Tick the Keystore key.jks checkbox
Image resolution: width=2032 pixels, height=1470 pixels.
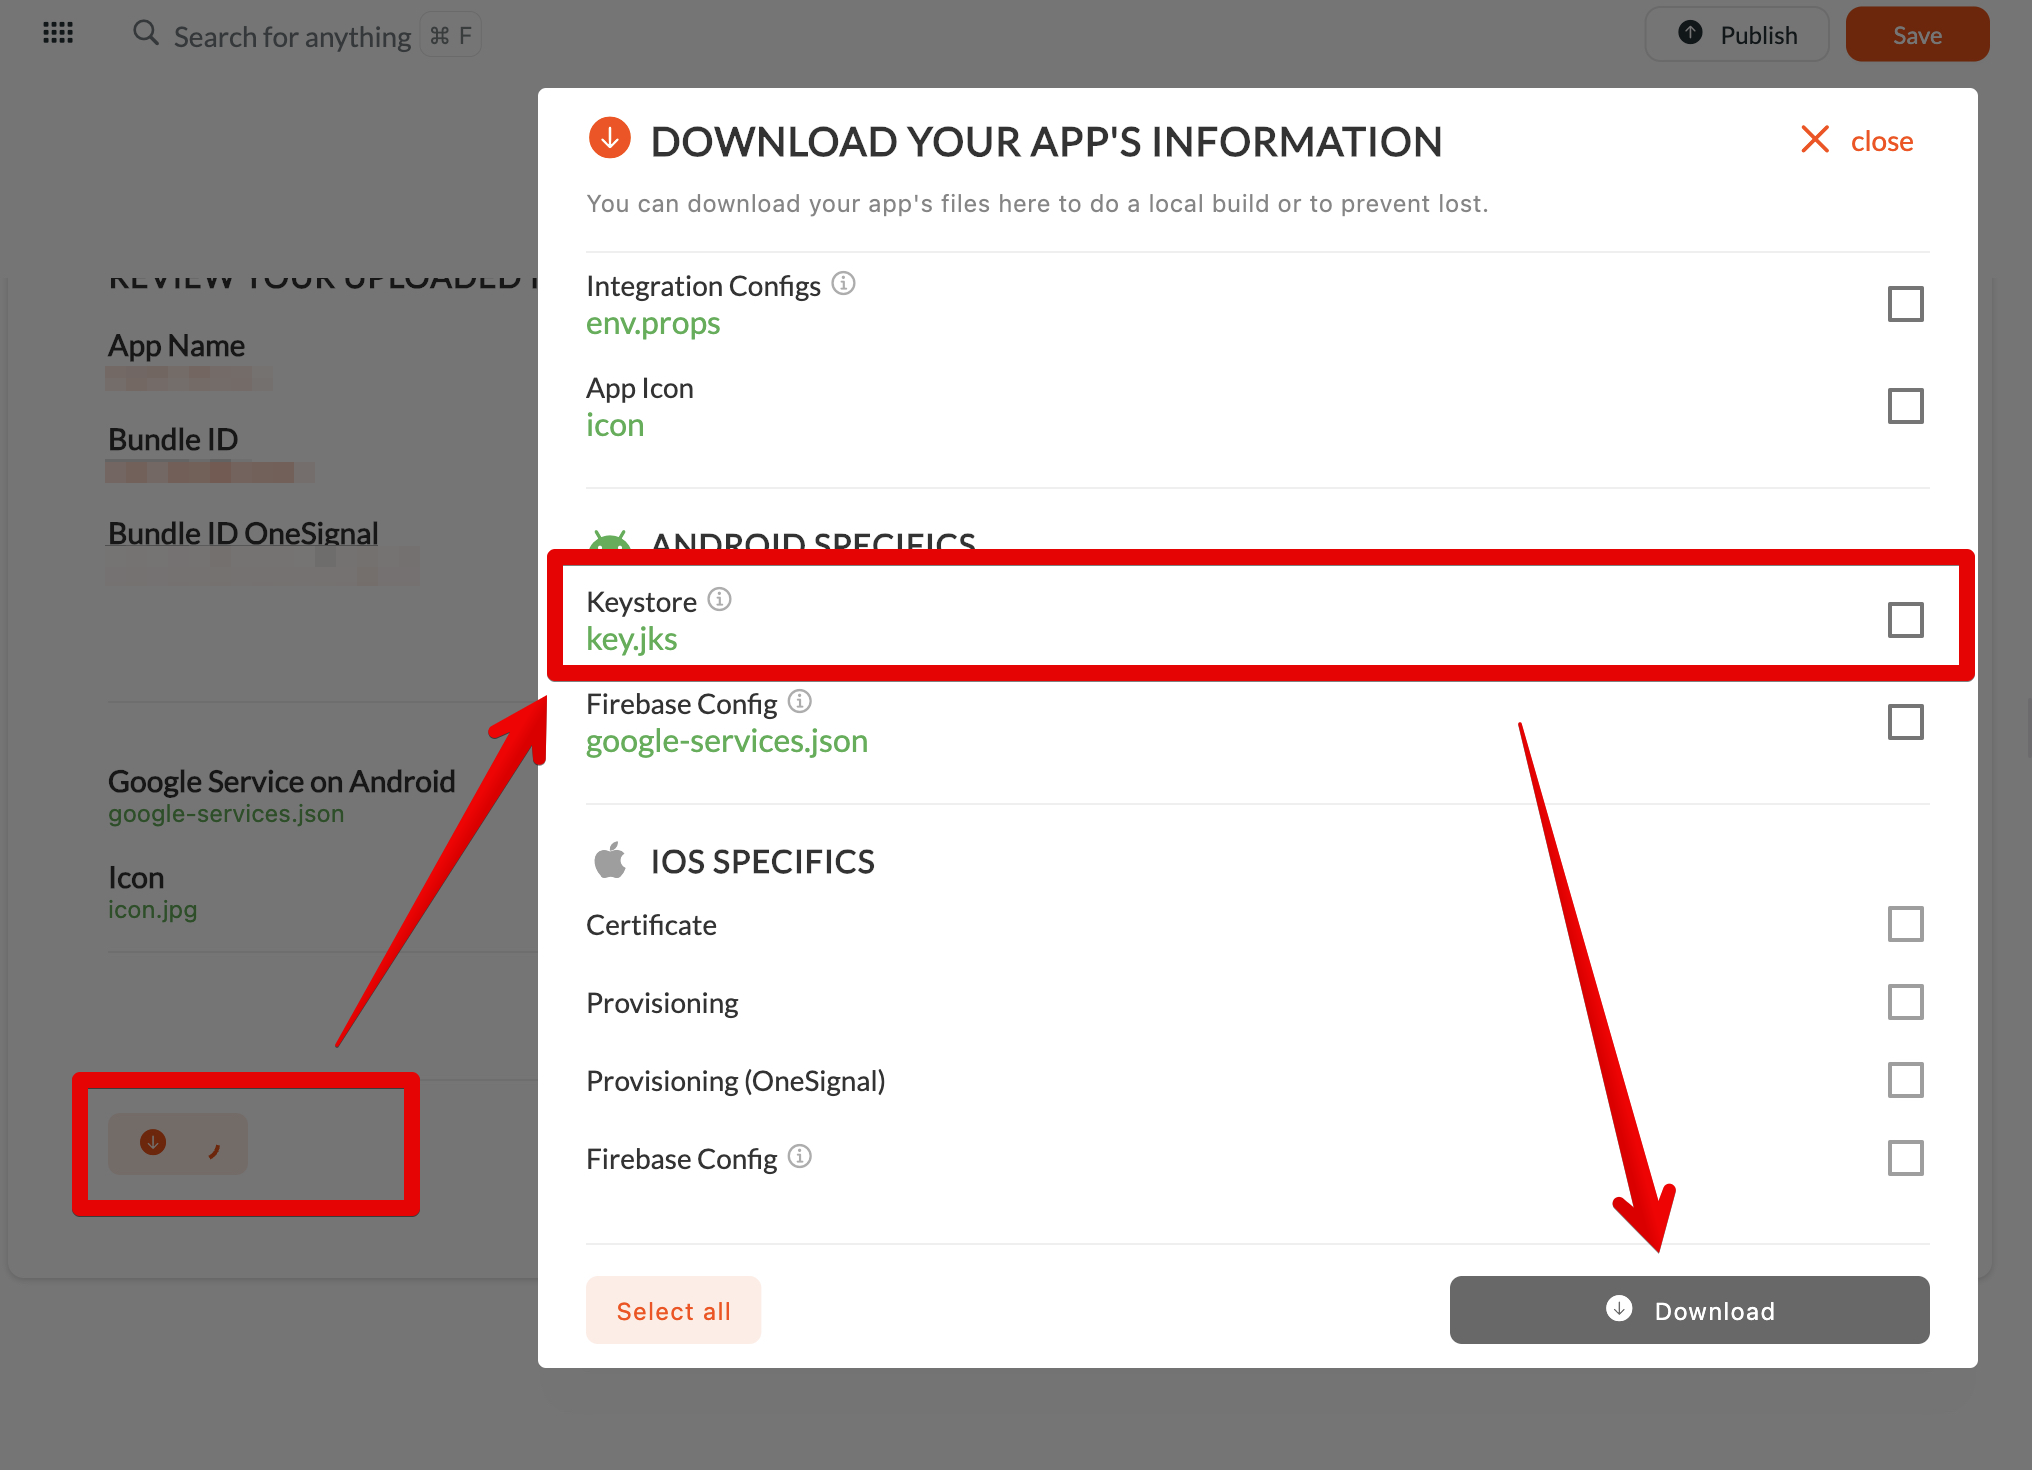pos(1905,620)
